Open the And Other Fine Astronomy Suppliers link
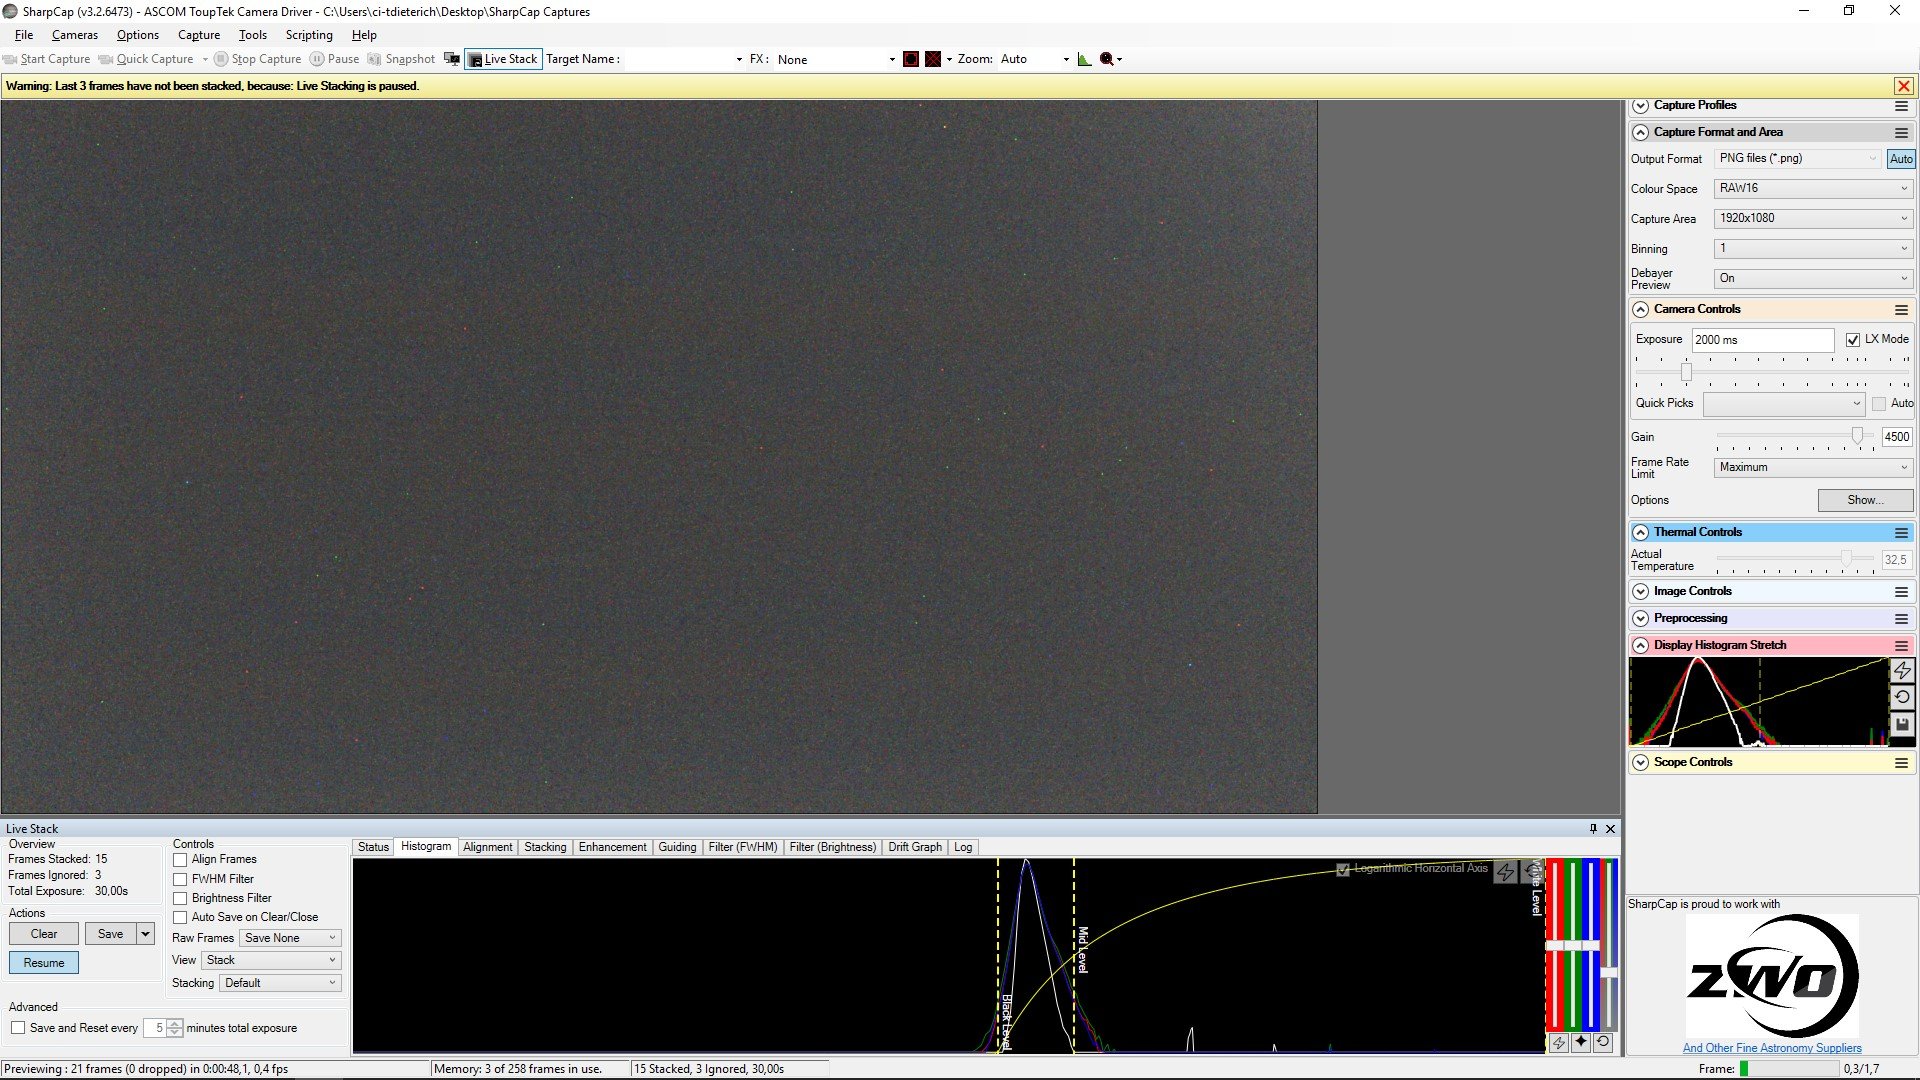Viewport: 1920px width, 1080px height. tap(1772, 1048)
